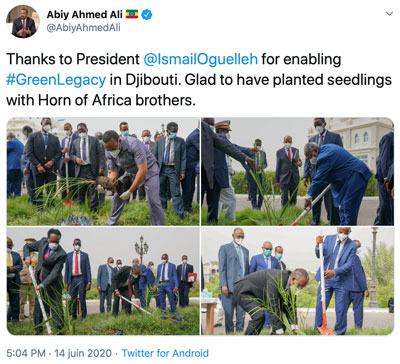Open the @IsmailOguelleh mention
This screenshot has height=364, width=400.
(201, 59)
